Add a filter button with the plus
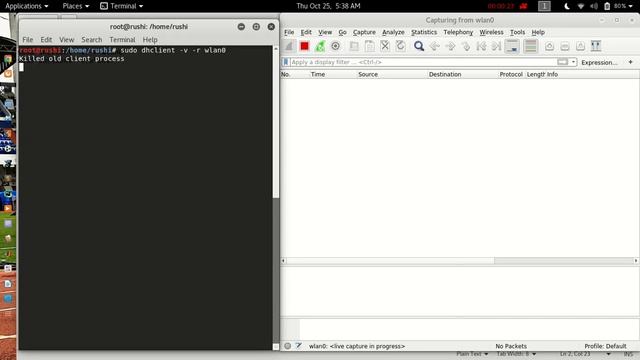The width and height of the screenshot is (640, 360). (x=631, y=62)
